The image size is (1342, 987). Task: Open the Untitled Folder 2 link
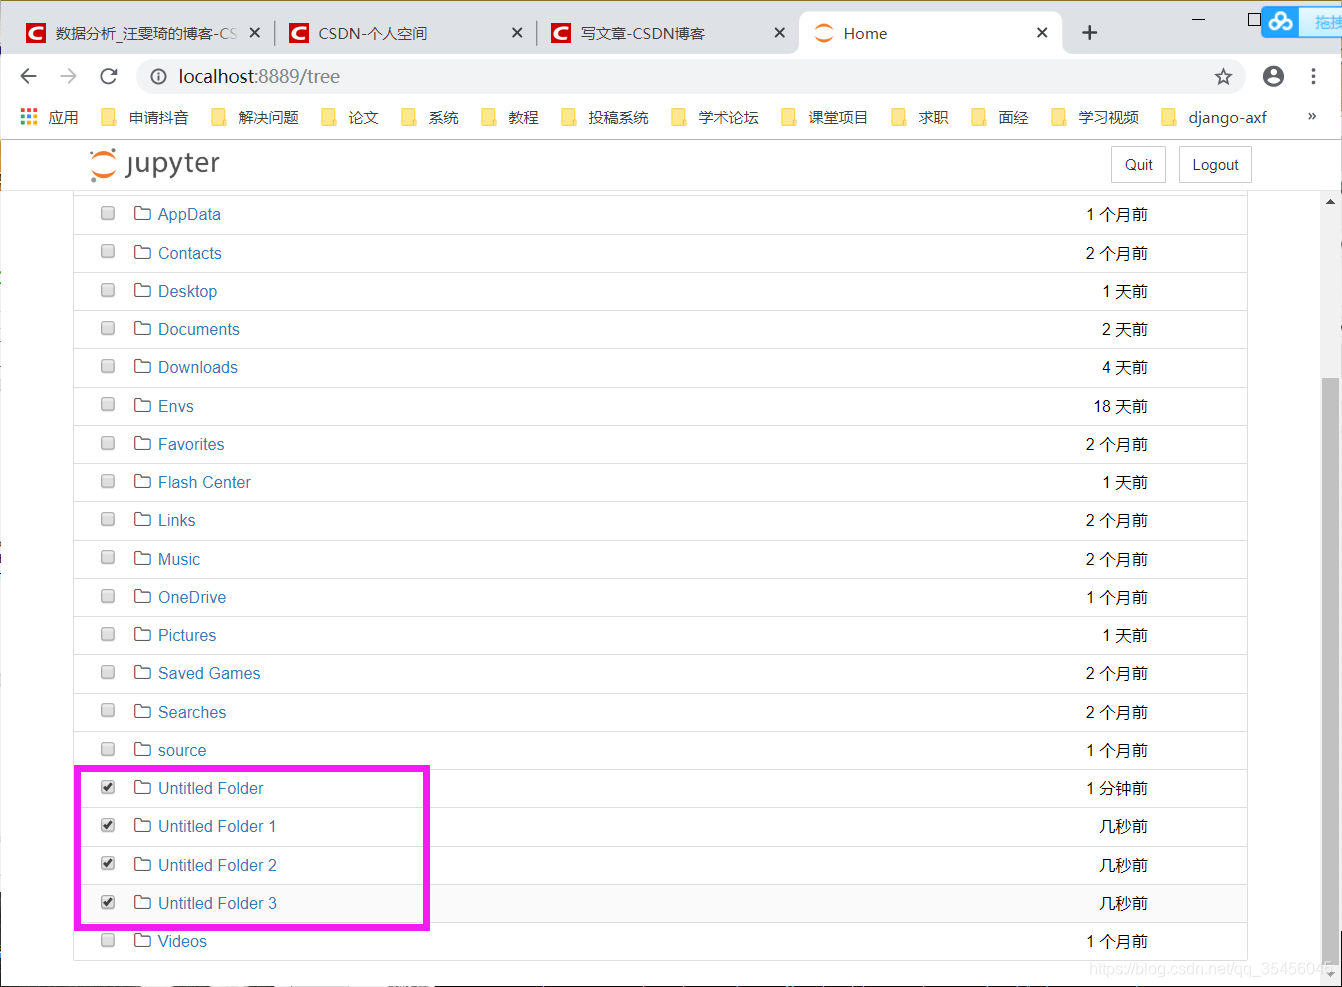[x=217, y=865]
